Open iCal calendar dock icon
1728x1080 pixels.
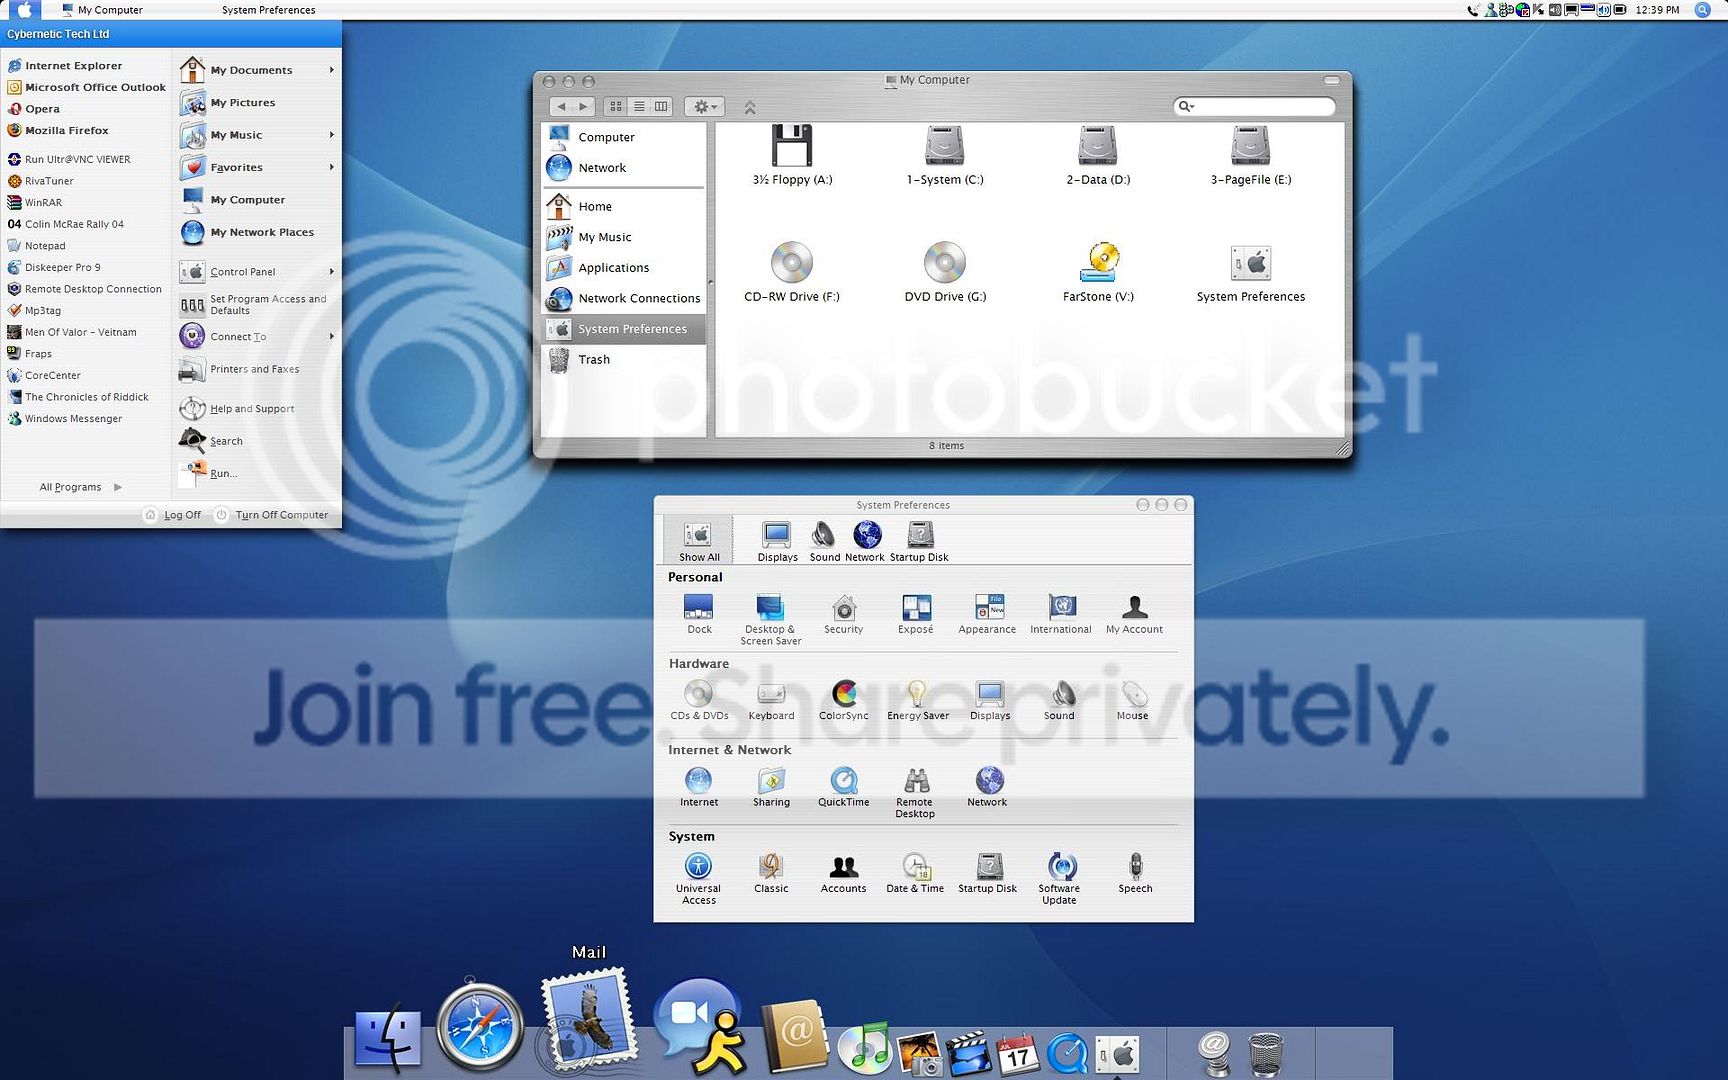pyautogui.click(x=1018, y=1053)
